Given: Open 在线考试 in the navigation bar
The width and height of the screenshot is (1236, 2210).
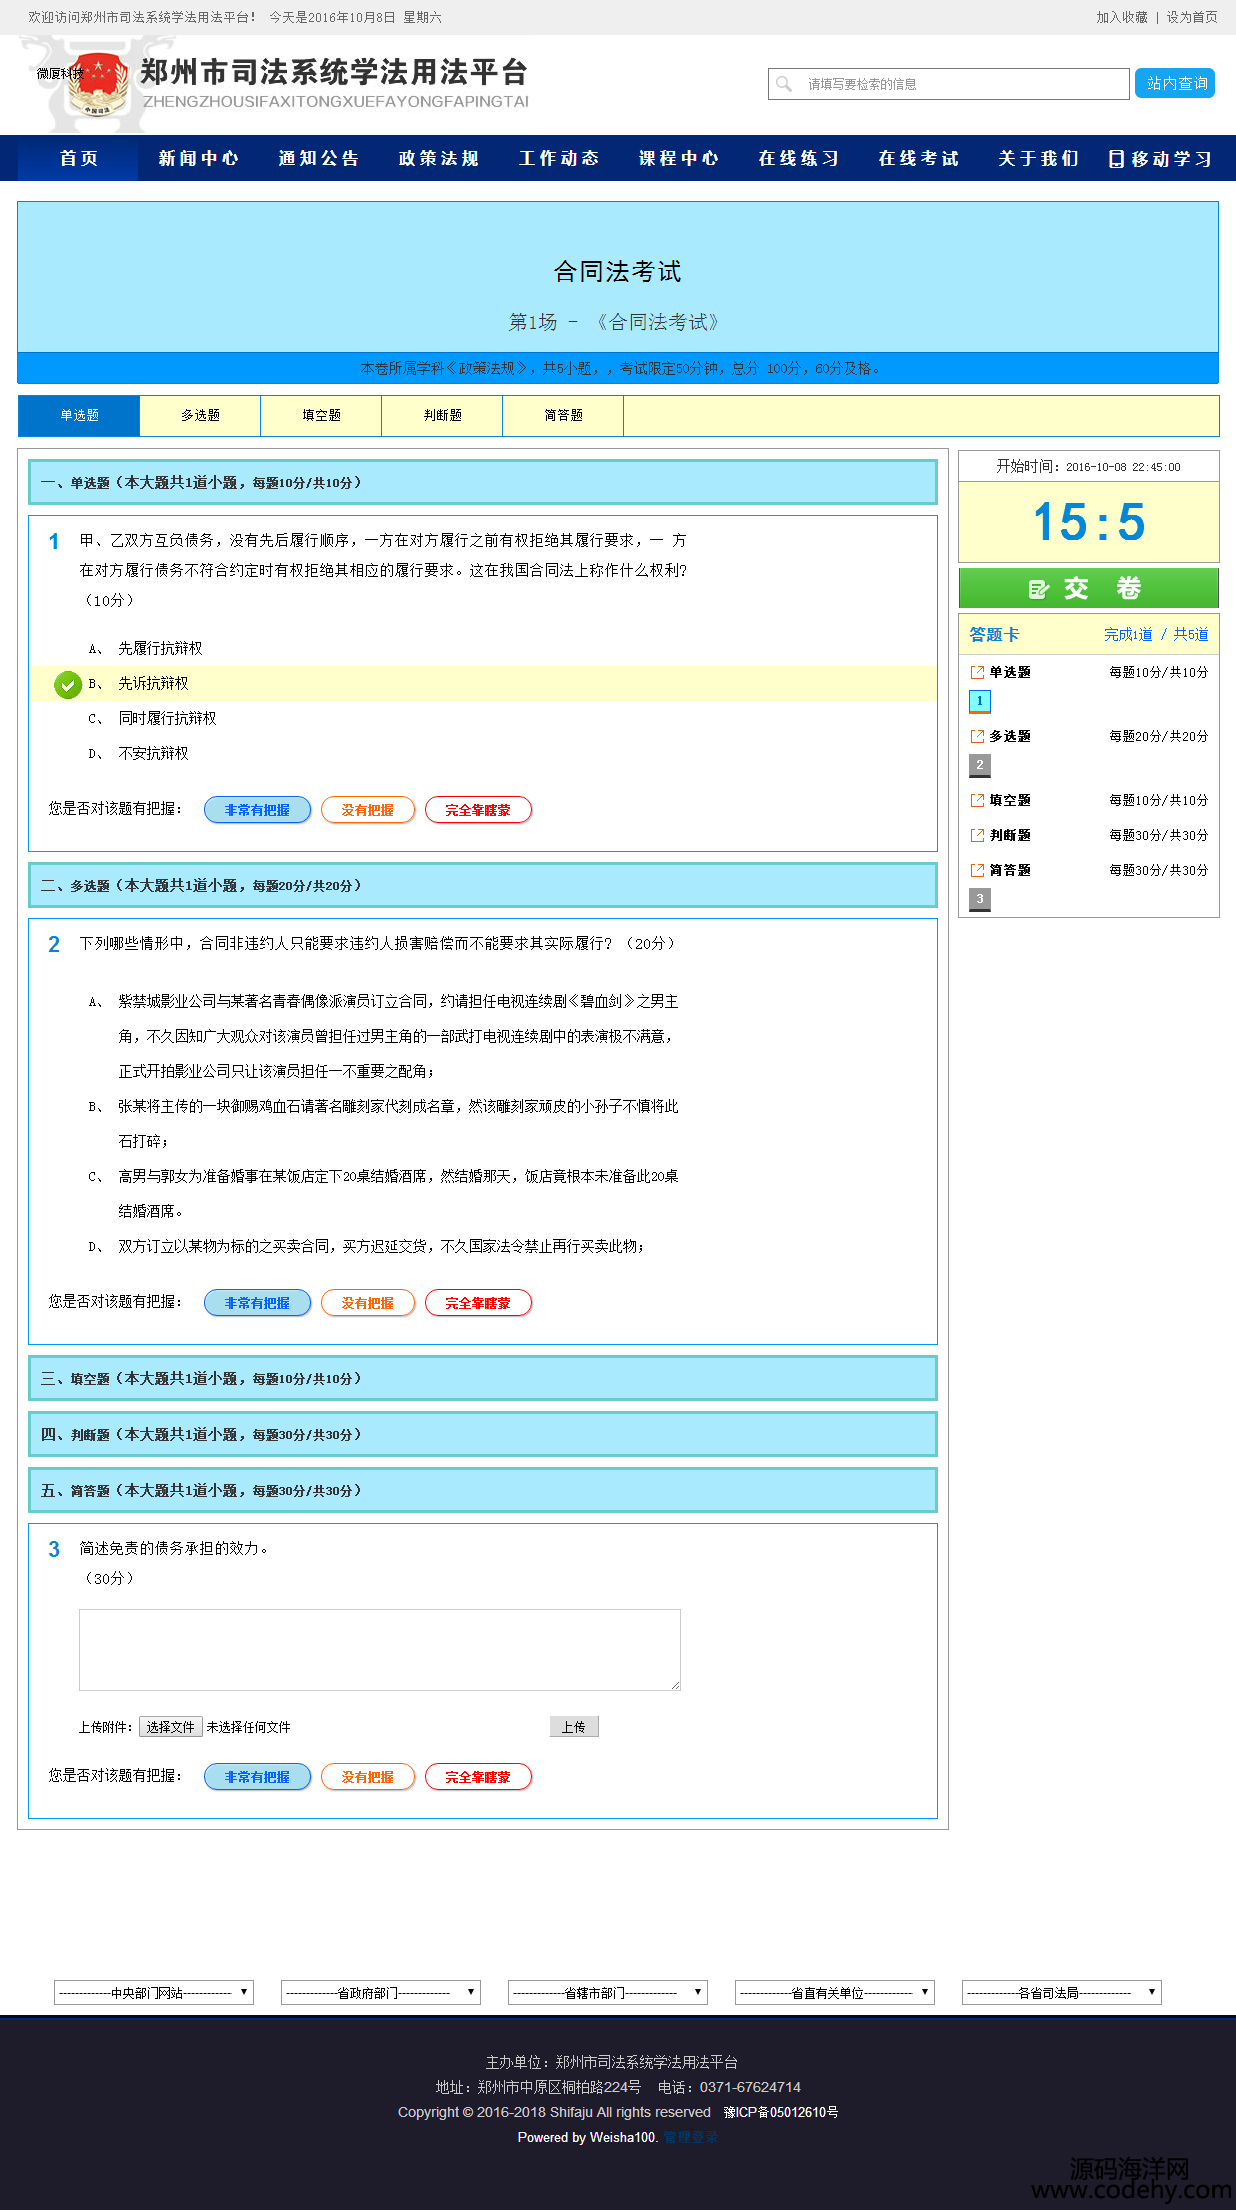Looking at the screenshot, I should (918, 158).
